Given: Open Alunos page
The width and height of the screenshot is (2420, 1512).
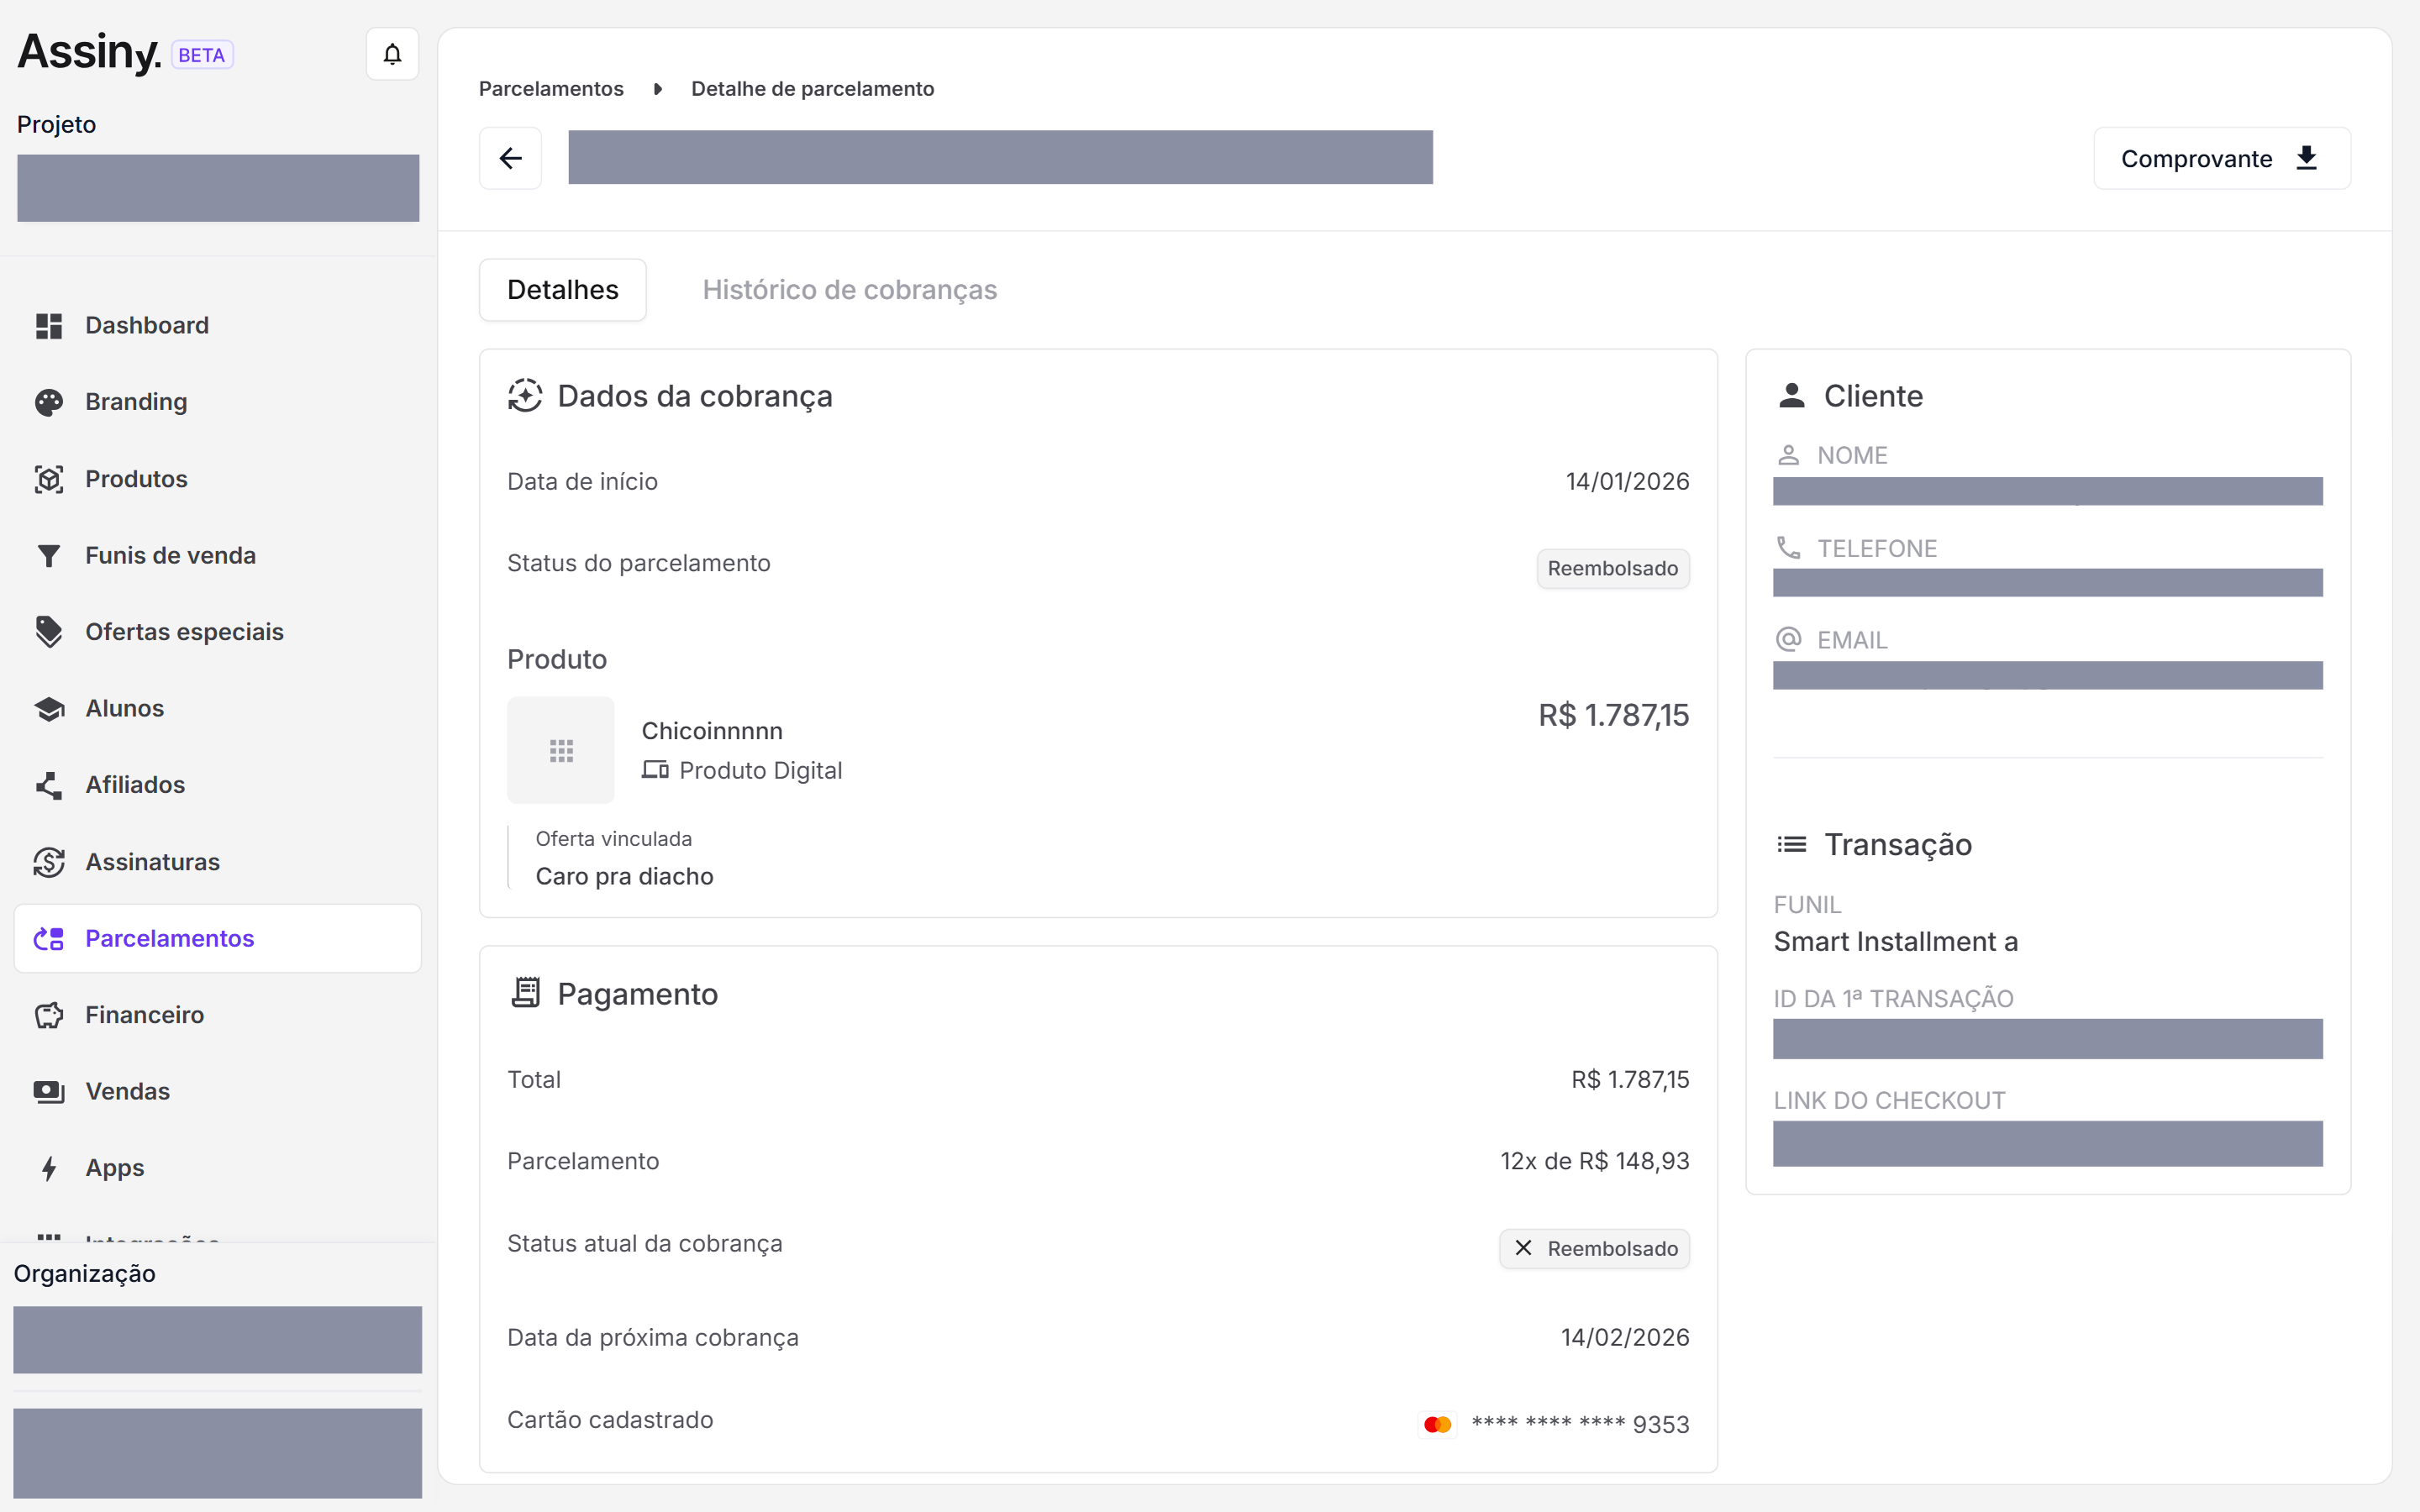Looking at the screenshot, I should (217, 709).
